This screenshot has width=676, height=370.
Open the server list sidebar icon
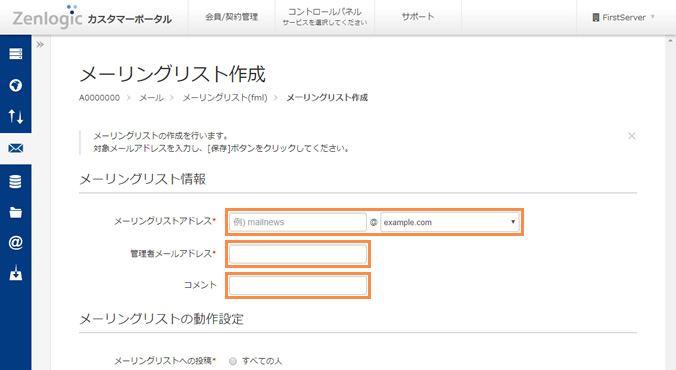[16, 54]
